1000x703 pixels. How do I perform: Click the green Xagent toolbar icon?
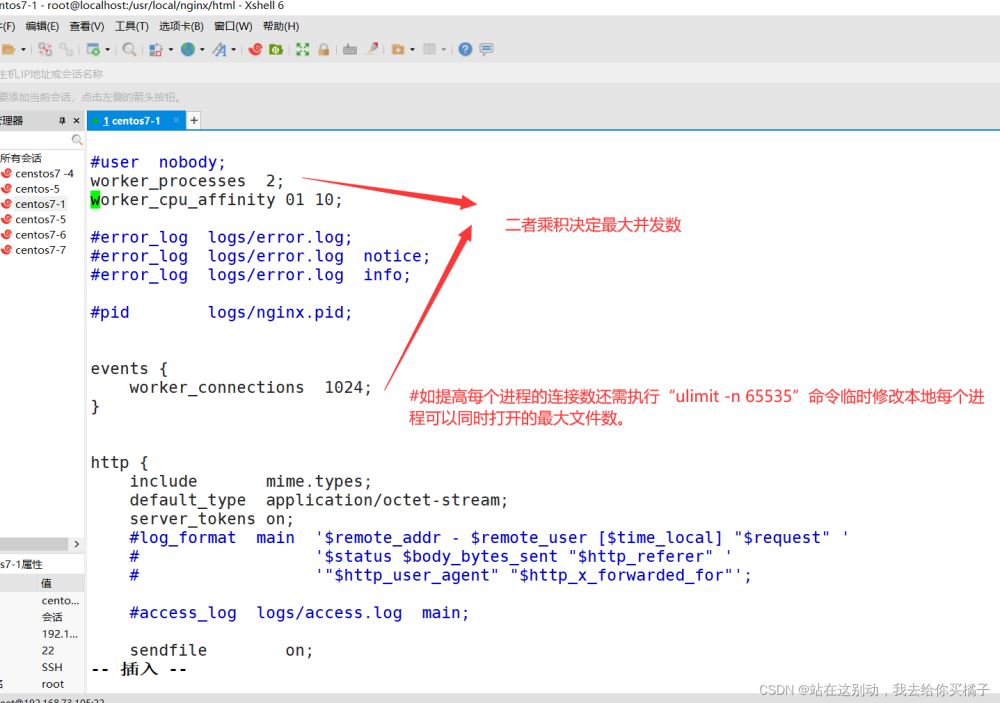(x=276, y=49)
